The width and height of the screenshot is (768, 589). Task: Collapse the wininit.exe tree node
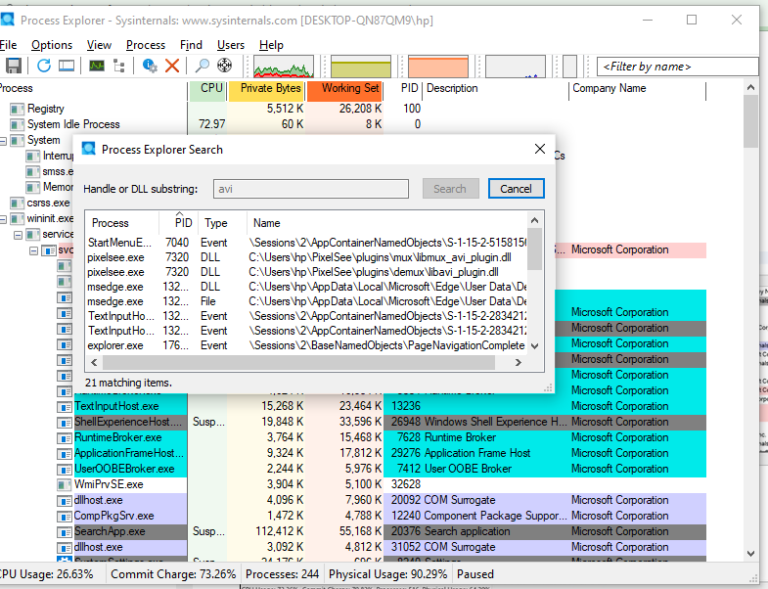pos(4,218)
